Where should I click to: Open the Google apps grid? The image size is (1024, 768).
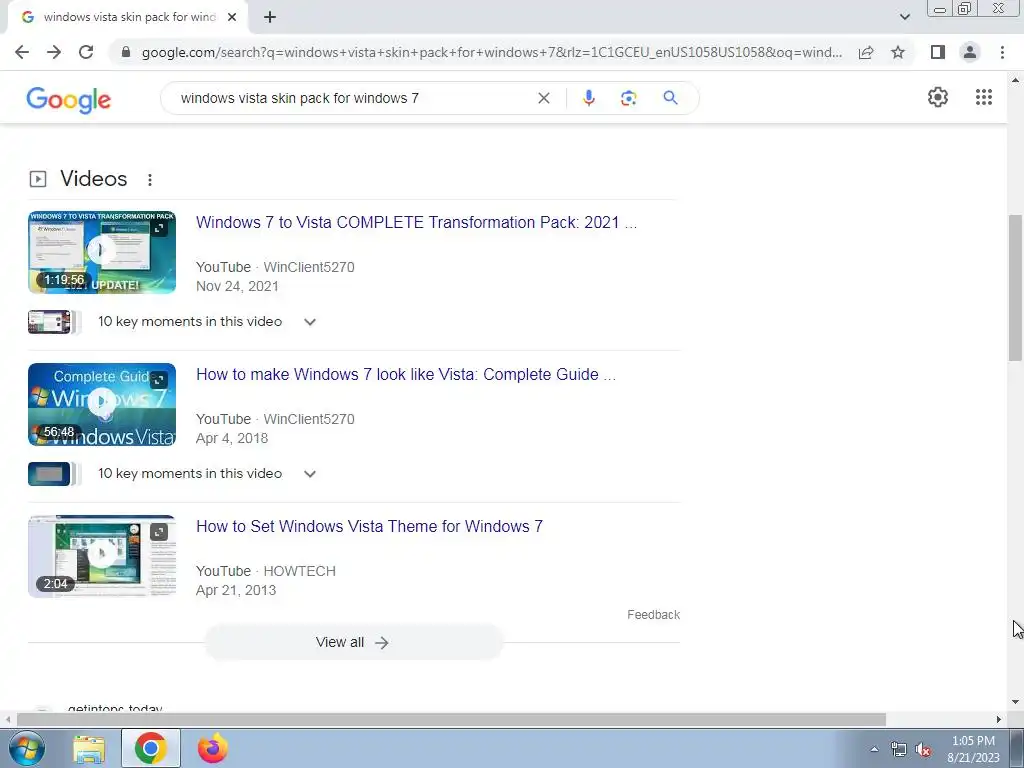click(984, 97)
